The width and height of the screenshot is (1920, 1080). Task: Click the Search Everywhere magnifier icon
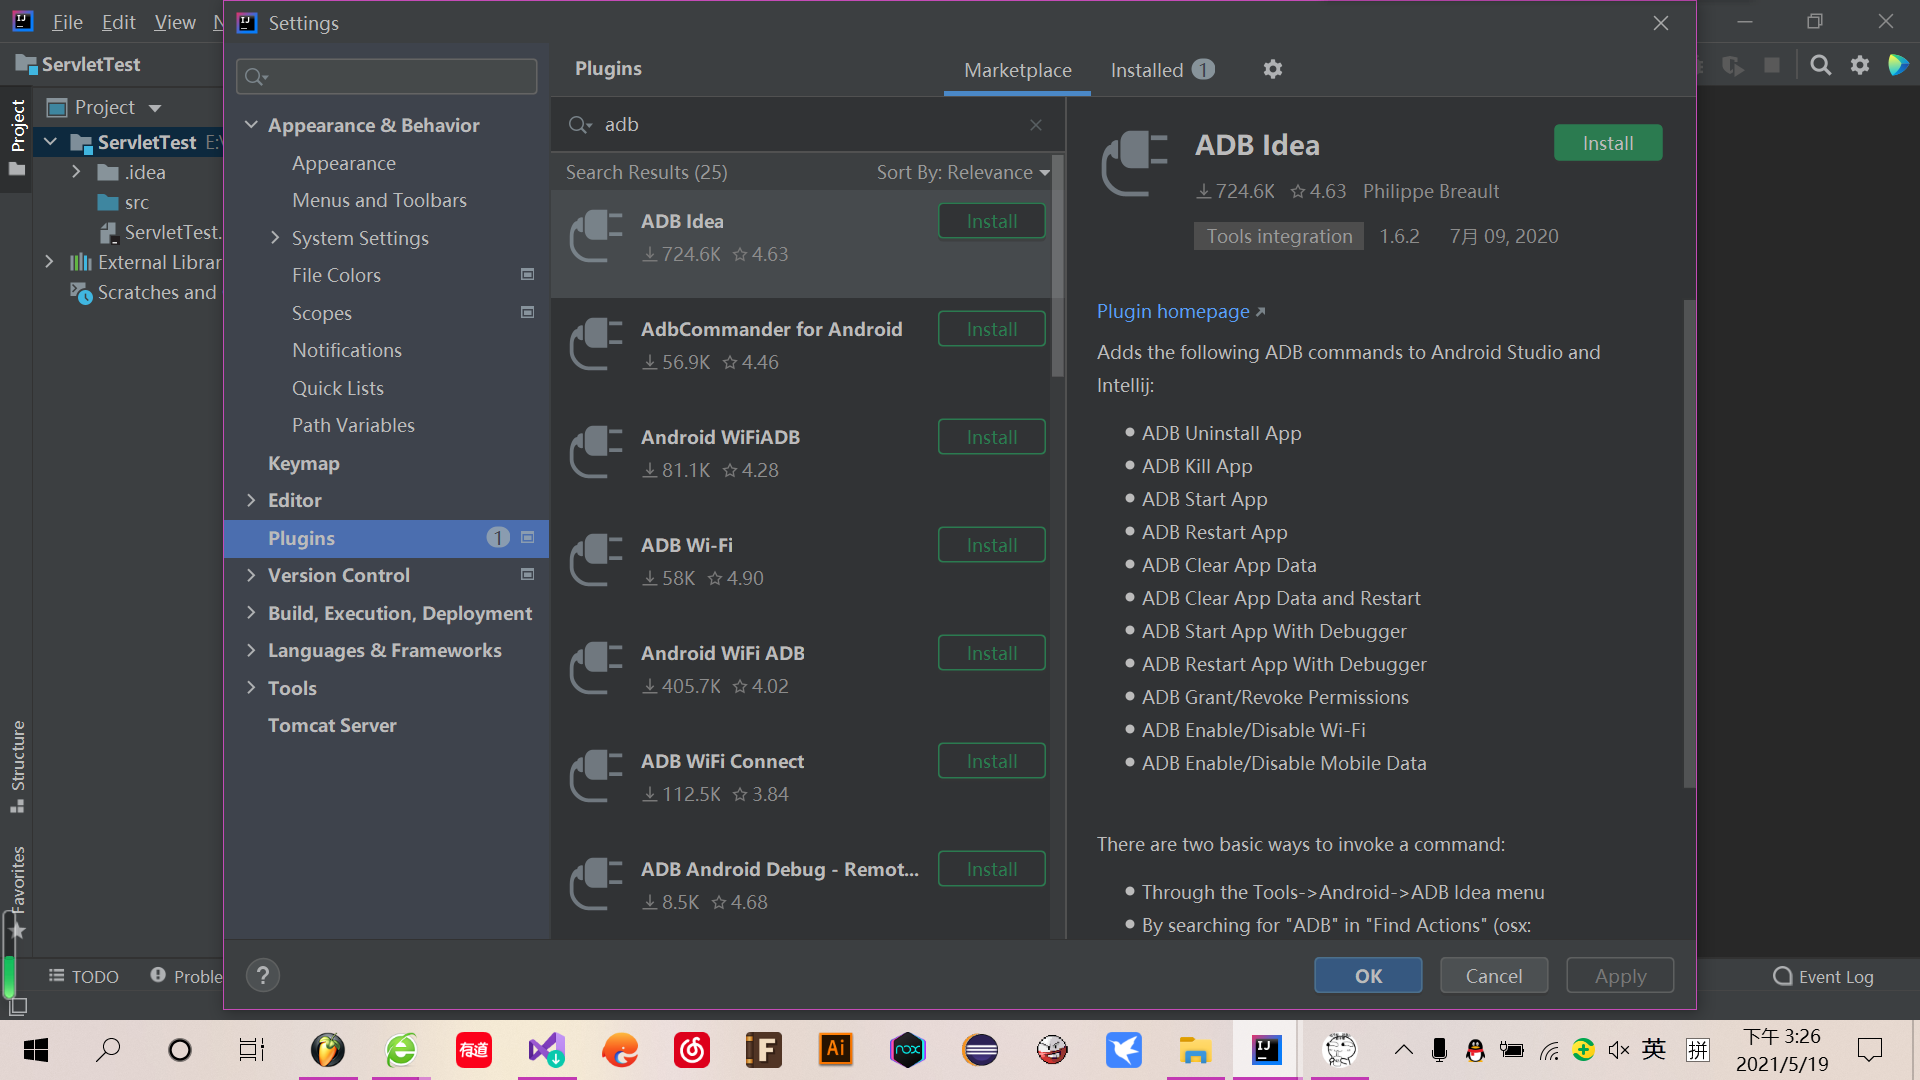pyautogui.click(x=1820, y=64)
